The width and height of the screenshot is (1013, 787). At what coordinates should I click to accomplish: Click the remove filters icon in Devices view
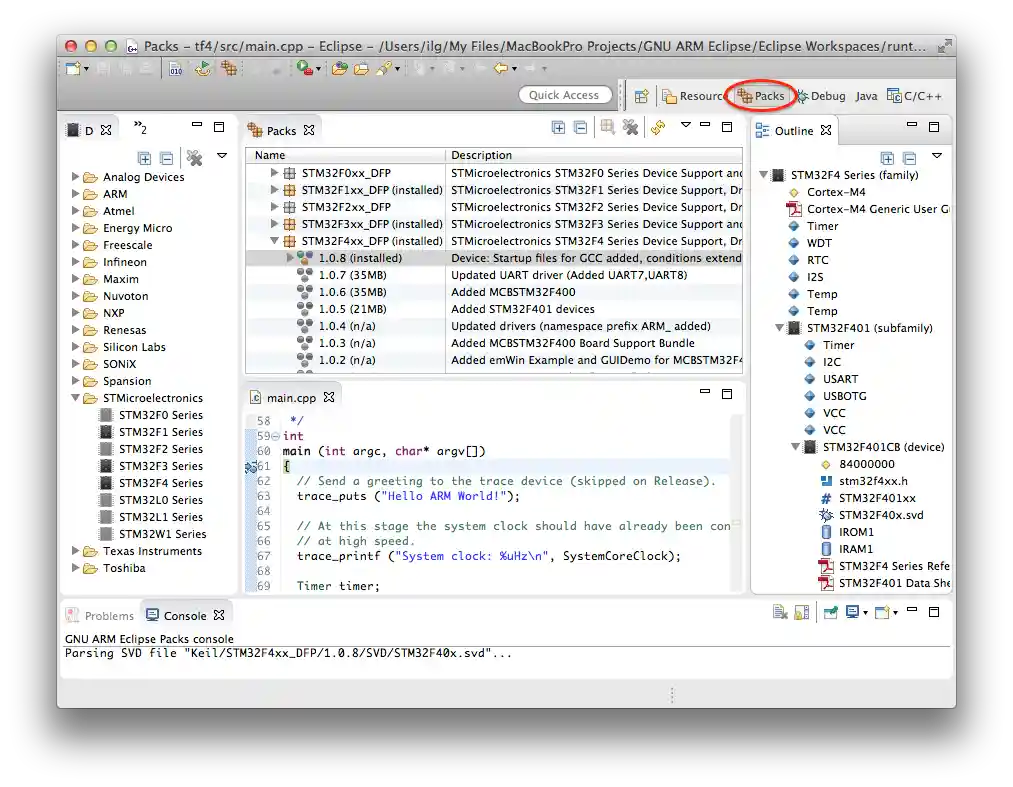click(x=194, y=158)
